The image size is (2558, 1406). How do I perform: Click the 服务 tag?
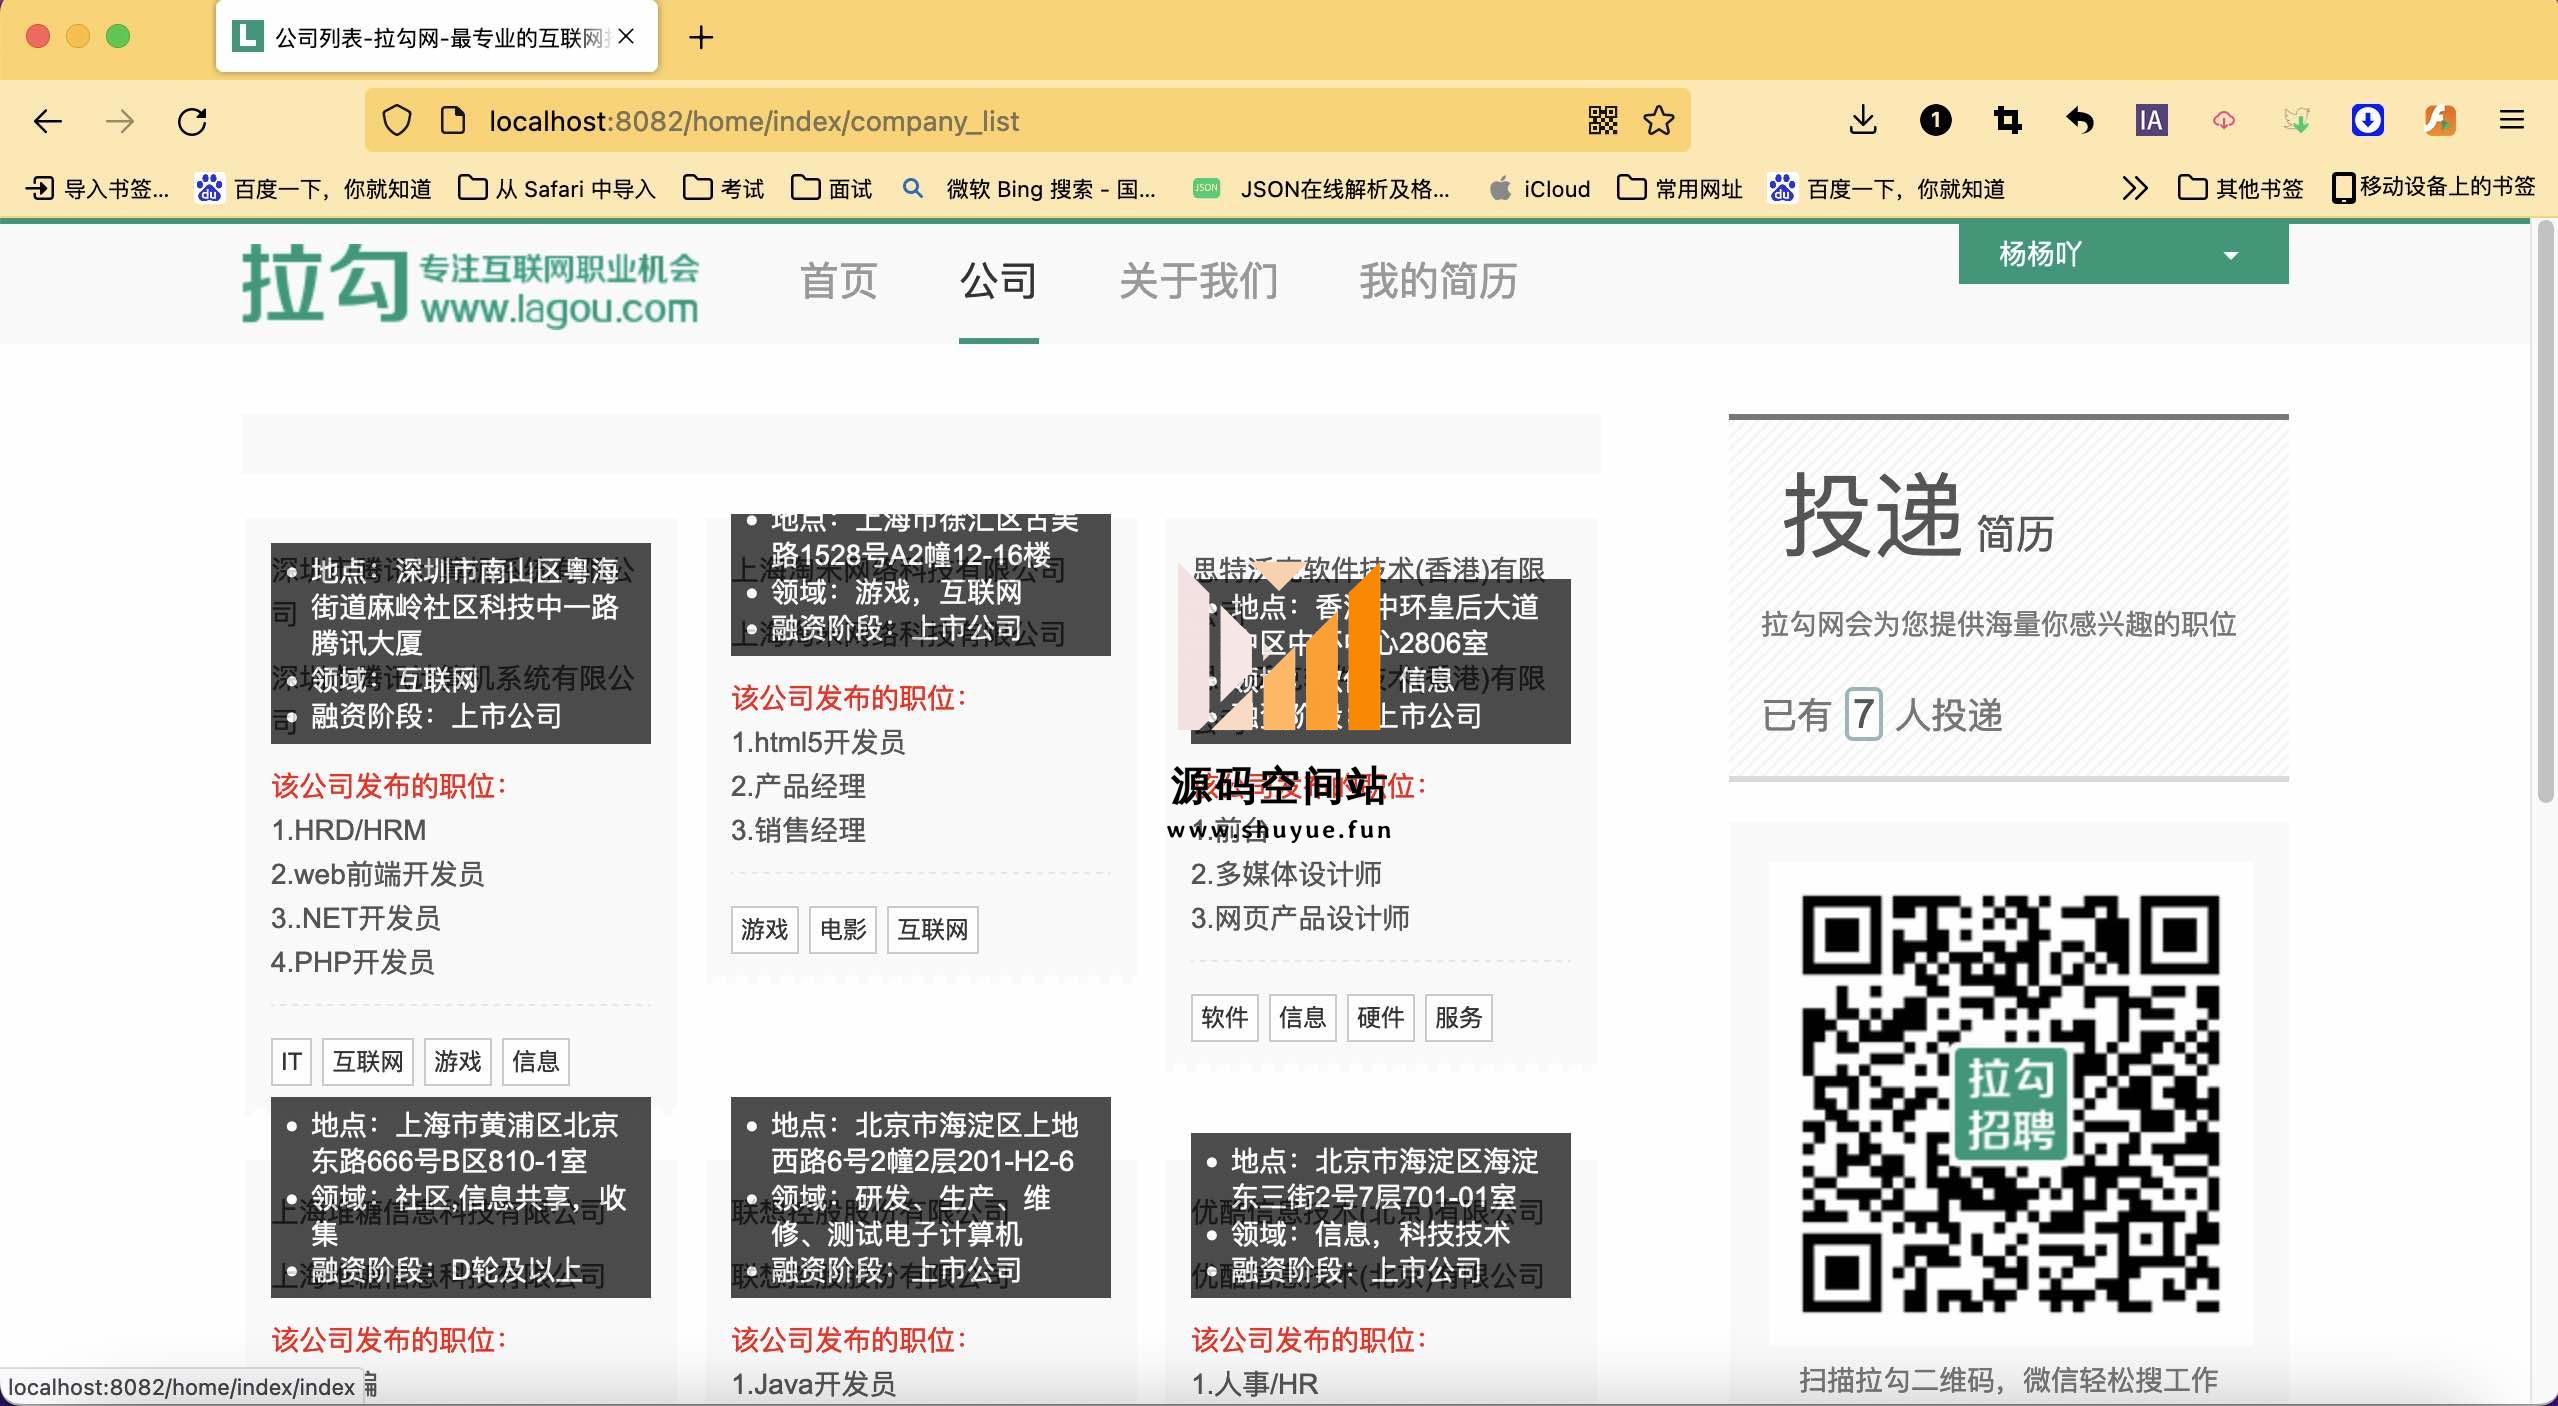[x=1458, y=1017]
